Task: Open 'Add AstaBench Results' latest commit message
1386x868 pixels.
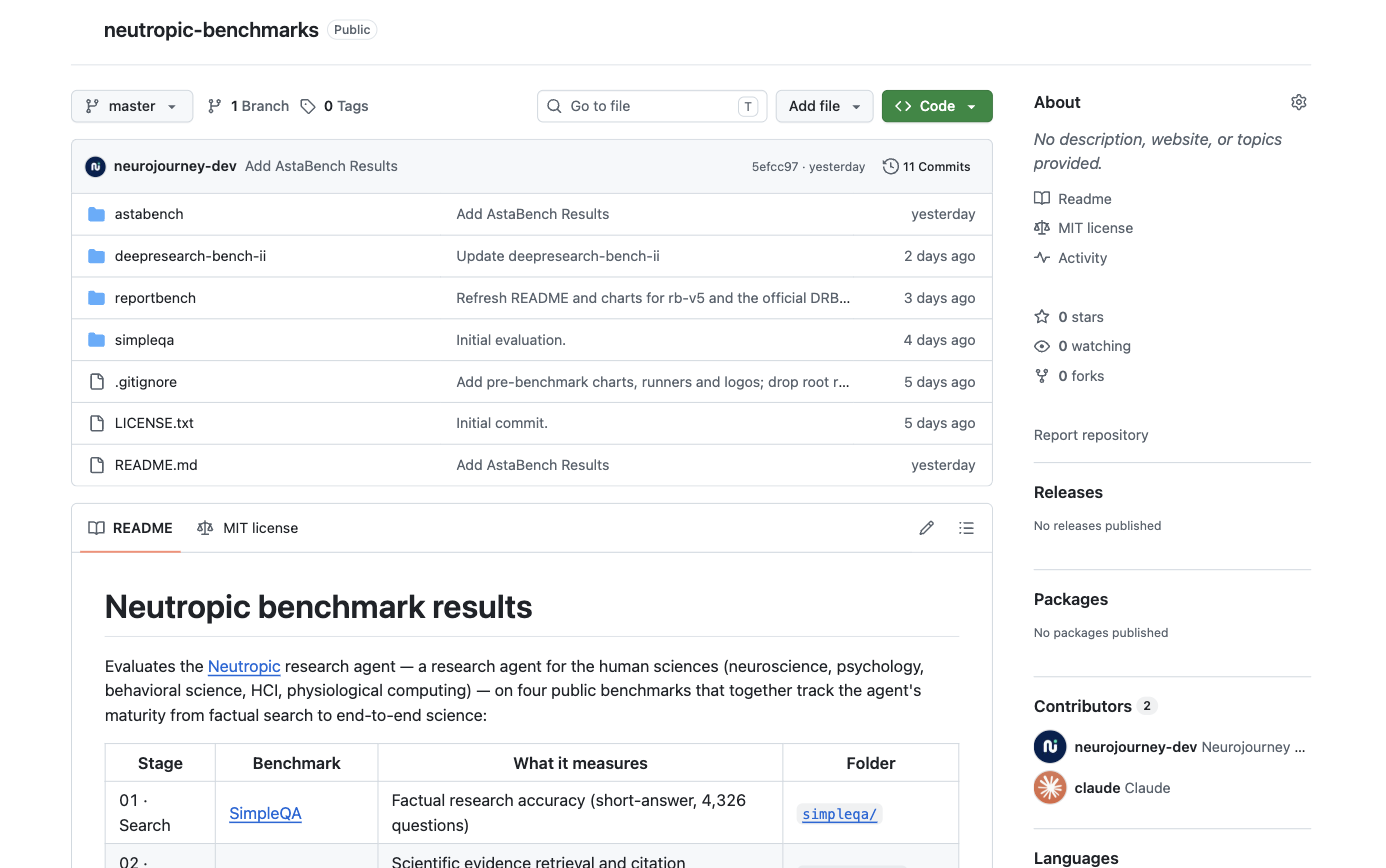Action: 321,166
